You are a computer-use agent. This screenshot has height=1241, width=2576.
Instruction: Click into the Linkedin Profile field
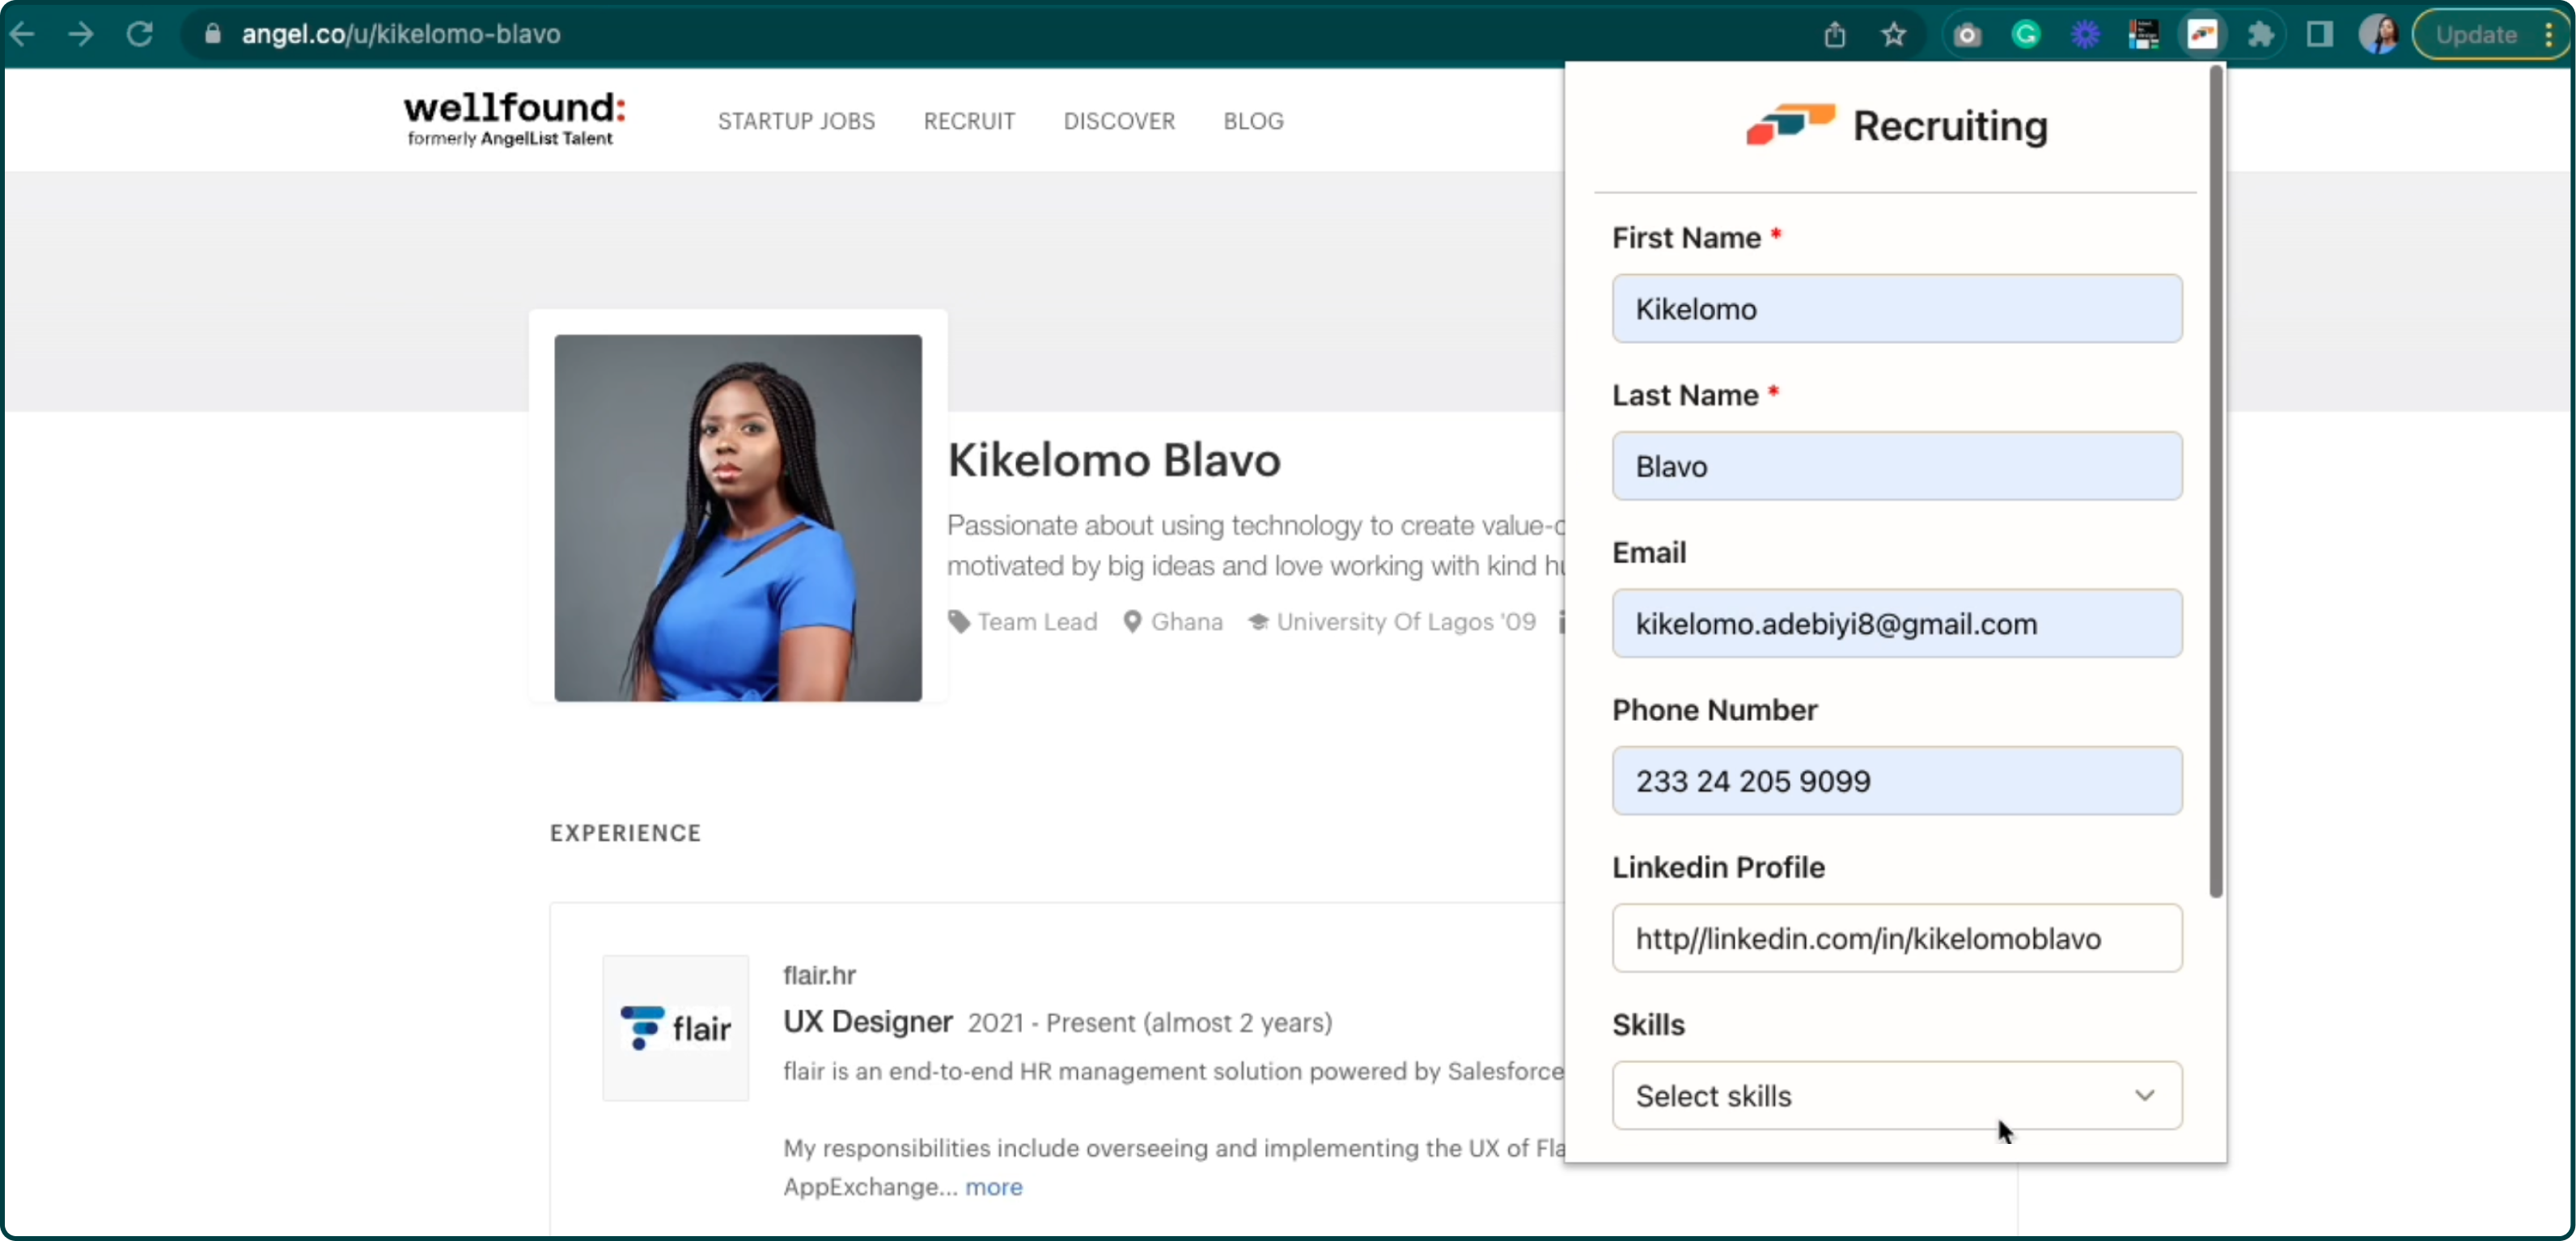point(1896,939)
